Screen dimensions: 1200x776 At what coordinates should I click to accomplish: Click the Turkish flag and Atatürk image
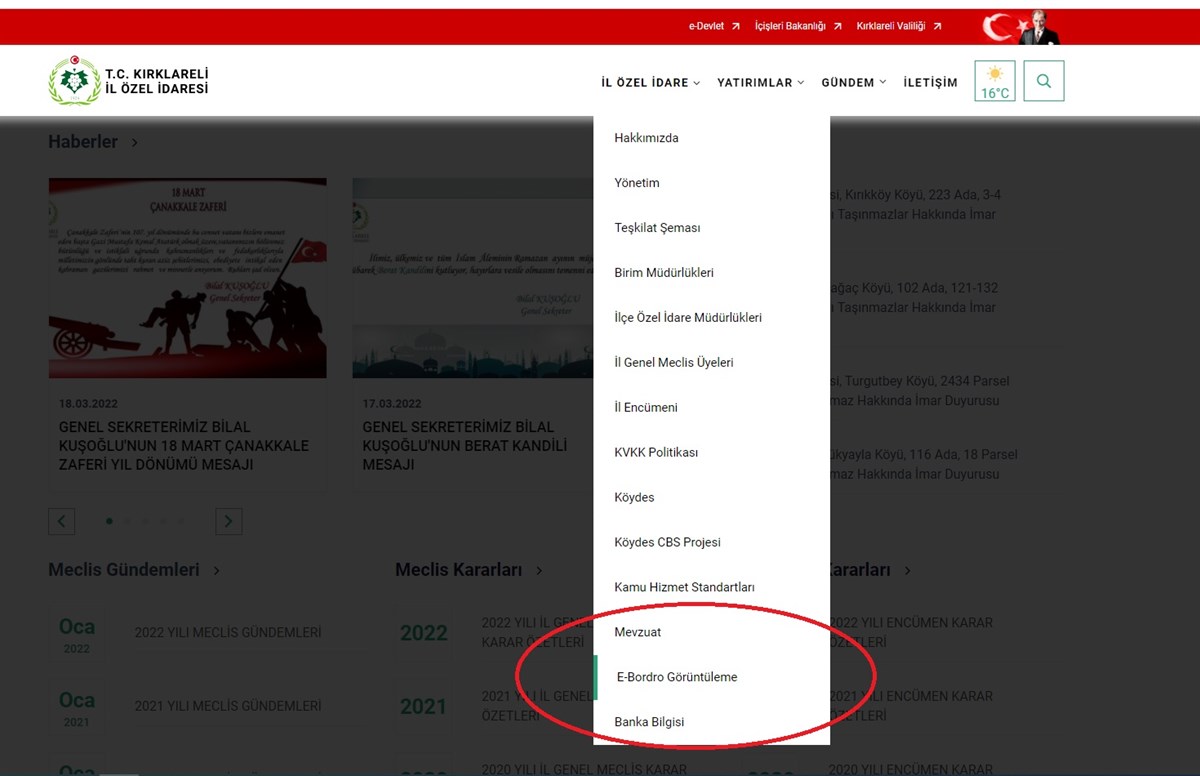[x=1020, y=27]
